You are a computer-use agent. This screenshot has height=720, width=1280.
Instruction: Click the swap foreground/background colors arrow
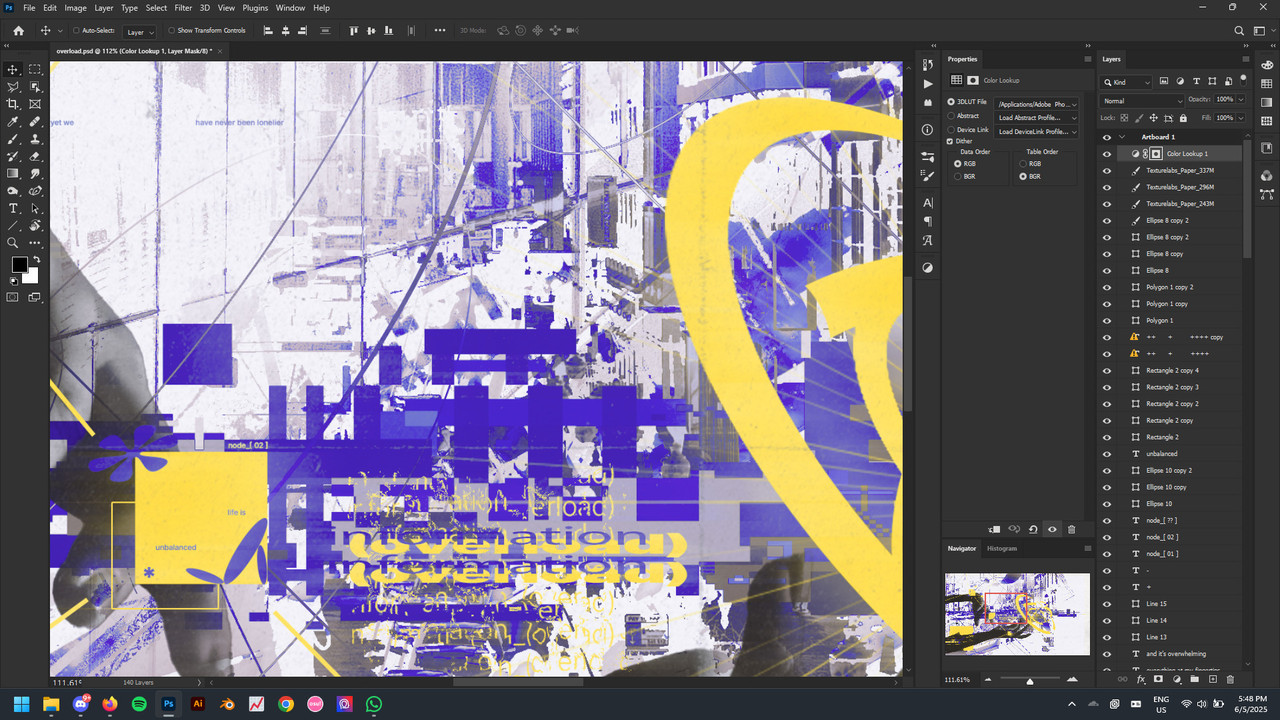pyautogui.click(x=35, y=259)
